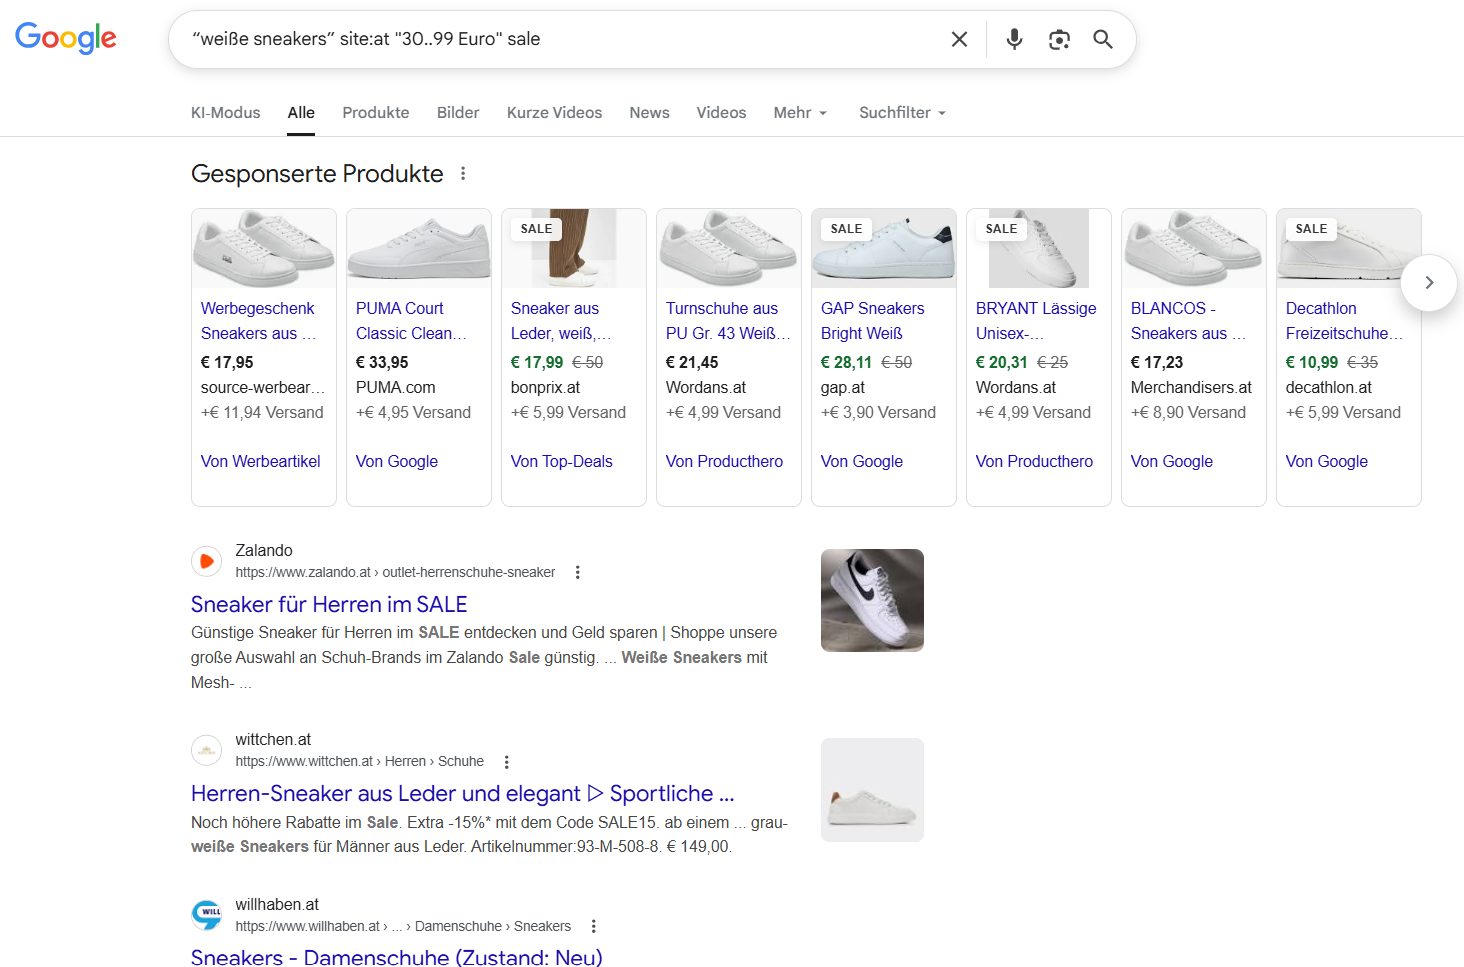Open options for Gesponserte Produkte

[463, 173]
